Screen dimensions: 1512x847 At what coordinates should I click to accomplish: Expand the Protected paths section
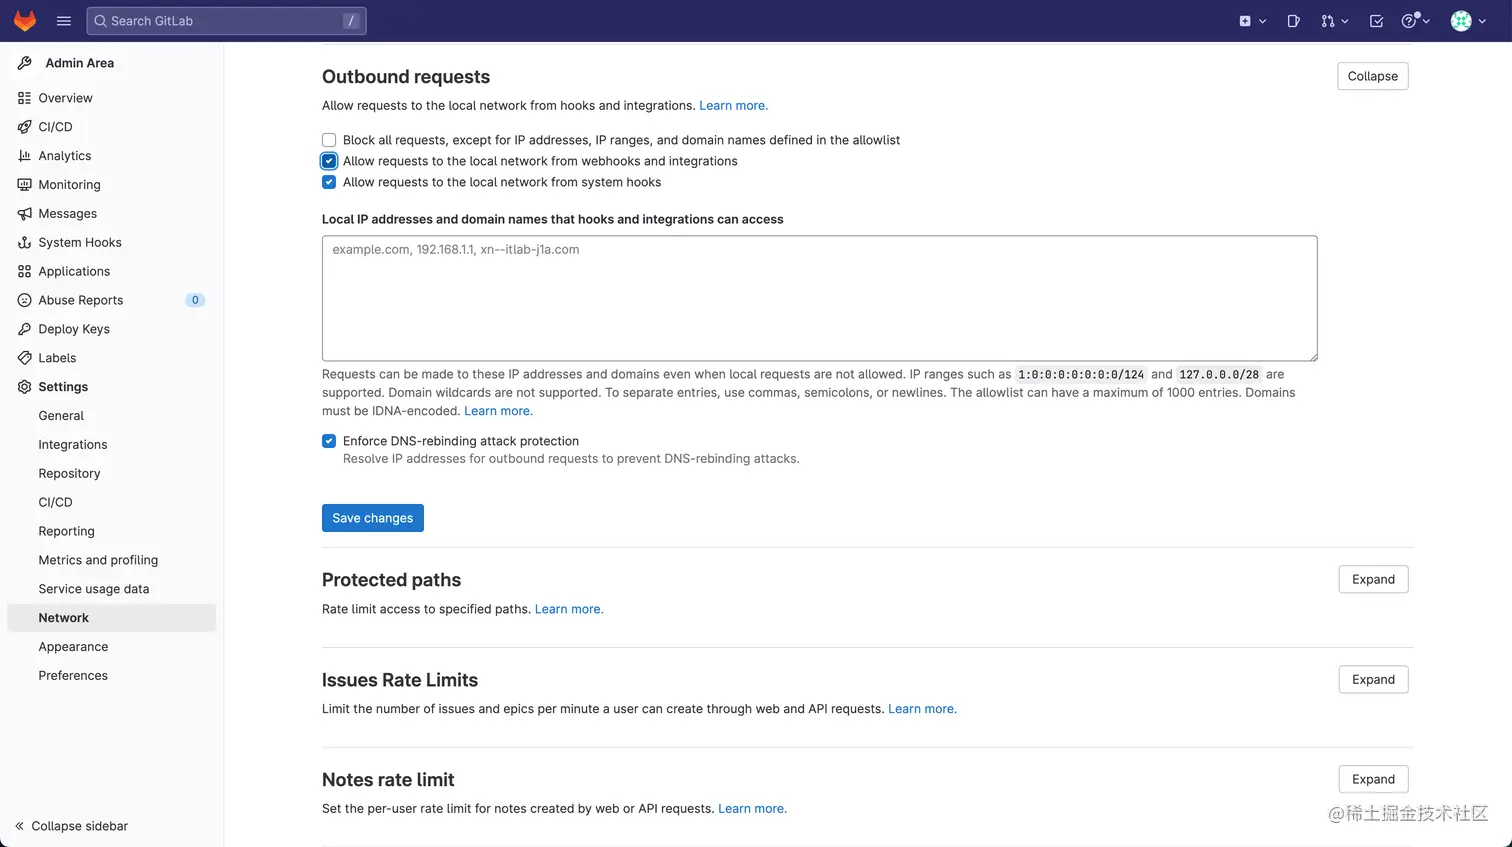click(1373, 580)
